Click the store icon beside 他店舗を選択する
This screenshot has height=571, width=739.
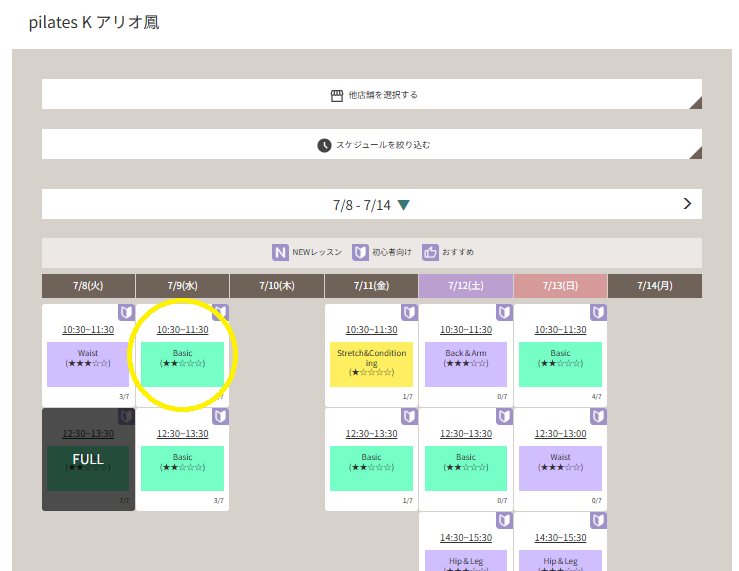coord(337,95)
